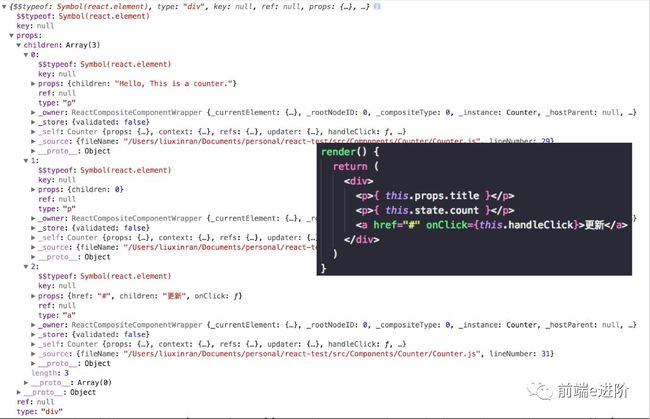Image resolution: width=650 pixels, height=419 pixels.
Task: Select the length: 3 row
Action: tap(50, 373)
